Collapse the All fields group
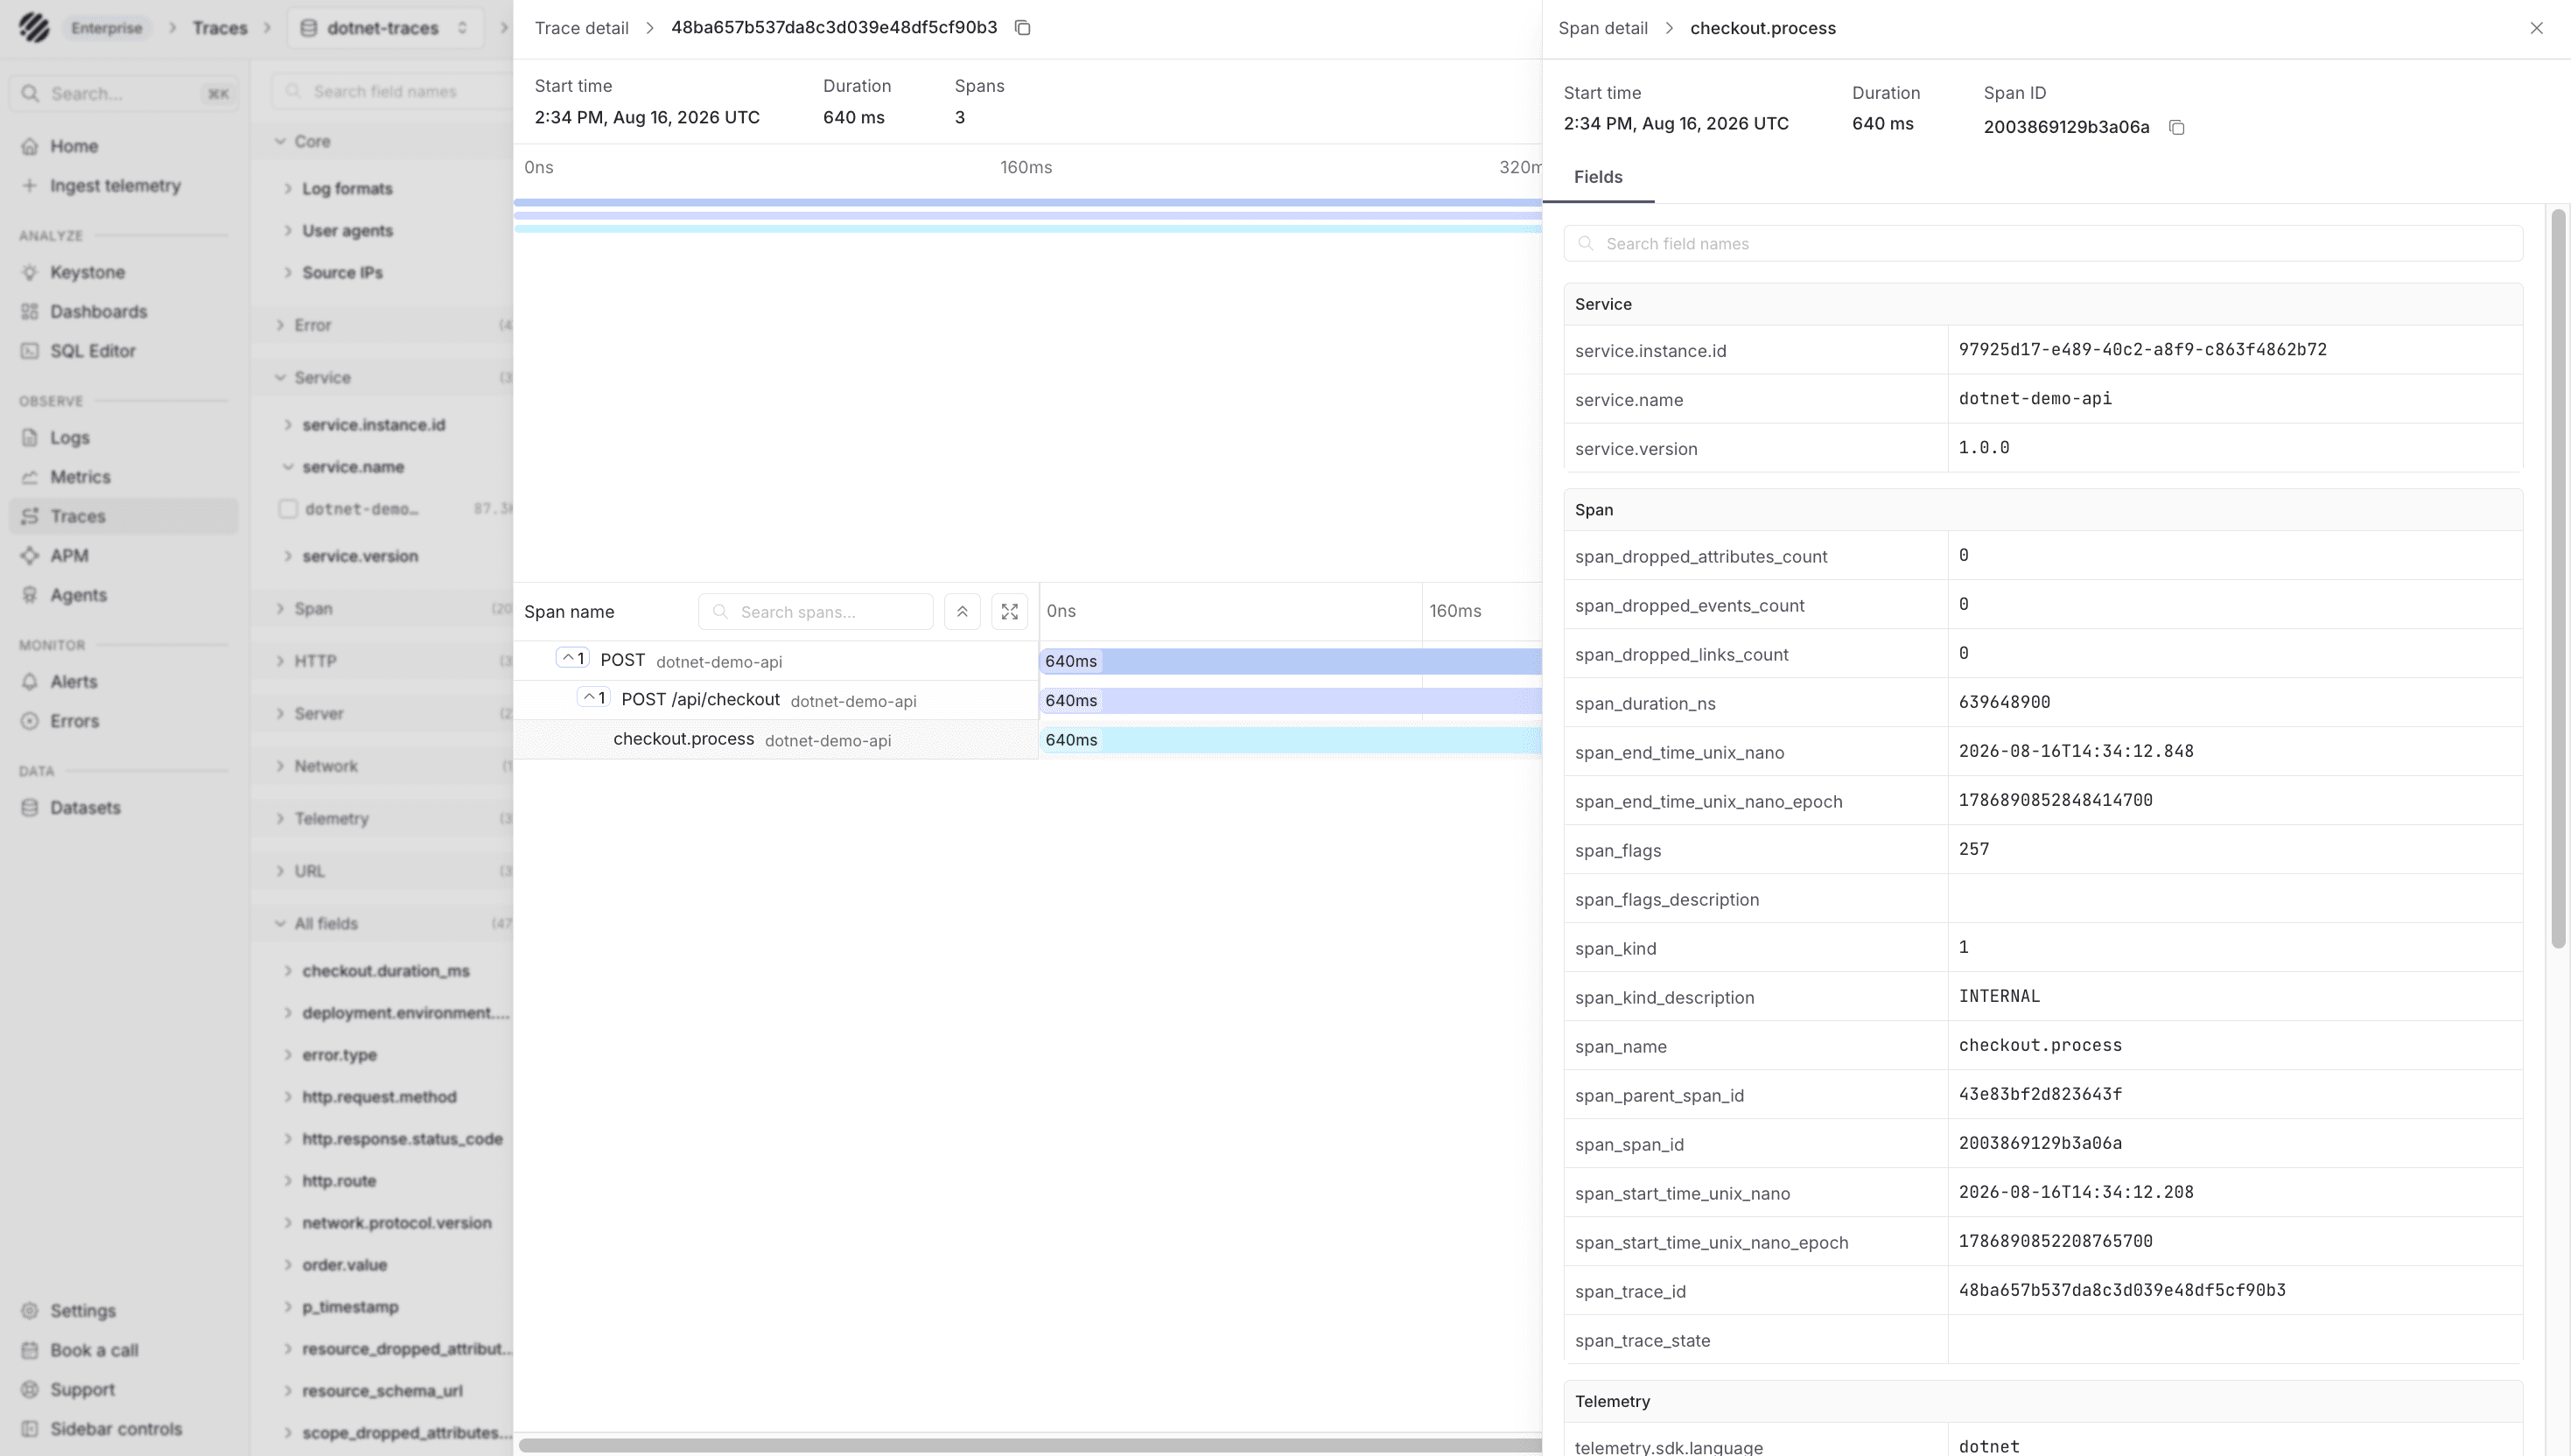 [280, 924]
